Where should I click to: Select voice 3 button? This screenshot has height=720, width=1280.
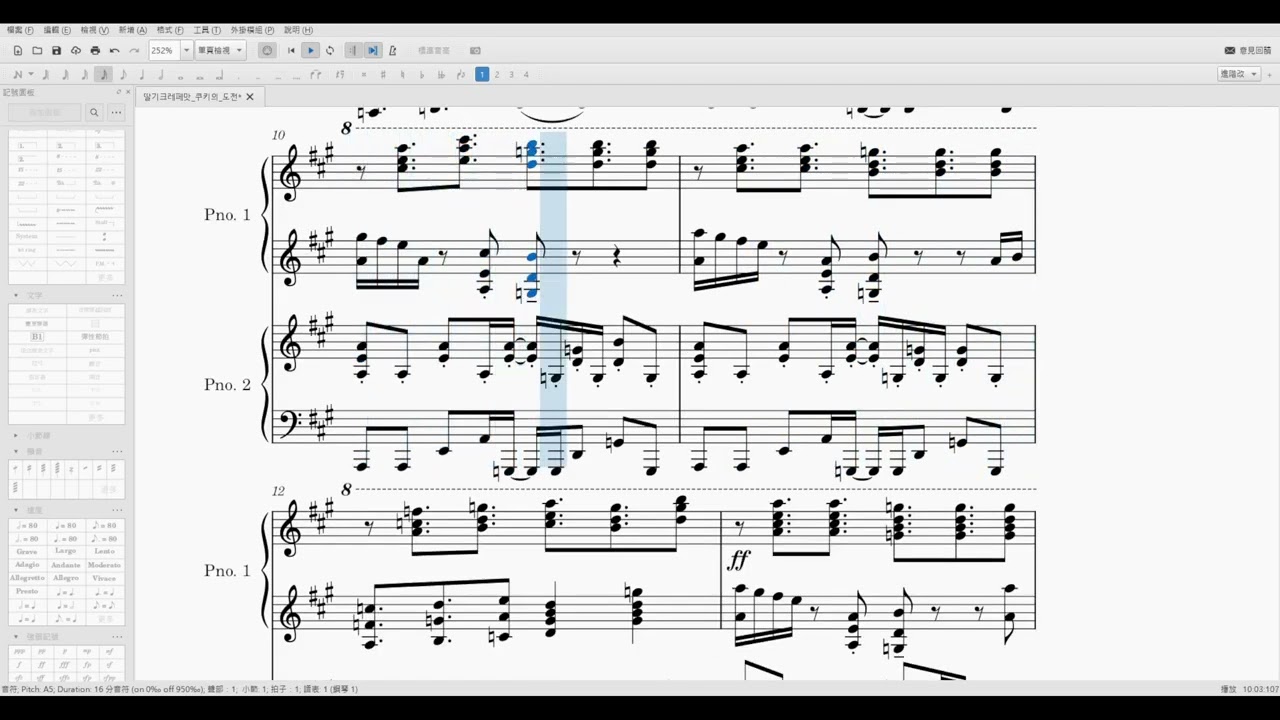511,74
